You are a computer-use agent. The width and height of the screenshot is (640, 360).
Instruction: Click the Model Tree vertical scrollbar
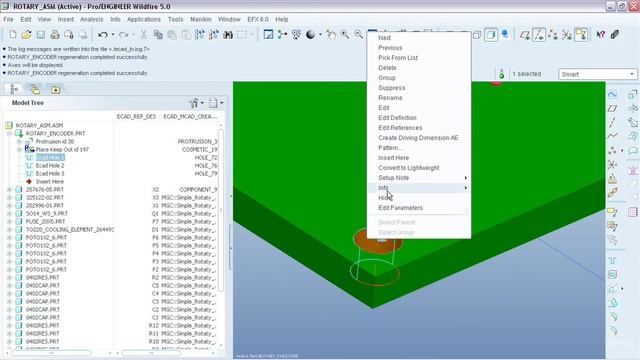coord(221,210)
